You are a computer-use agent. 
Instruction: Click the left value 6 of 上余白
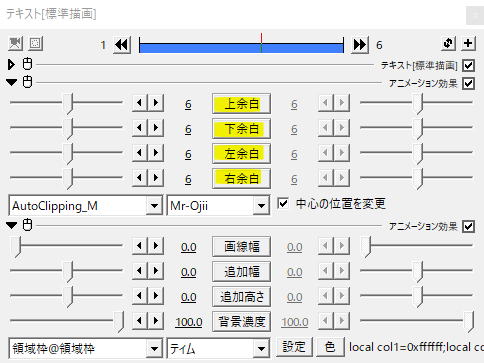click(188, 104)
